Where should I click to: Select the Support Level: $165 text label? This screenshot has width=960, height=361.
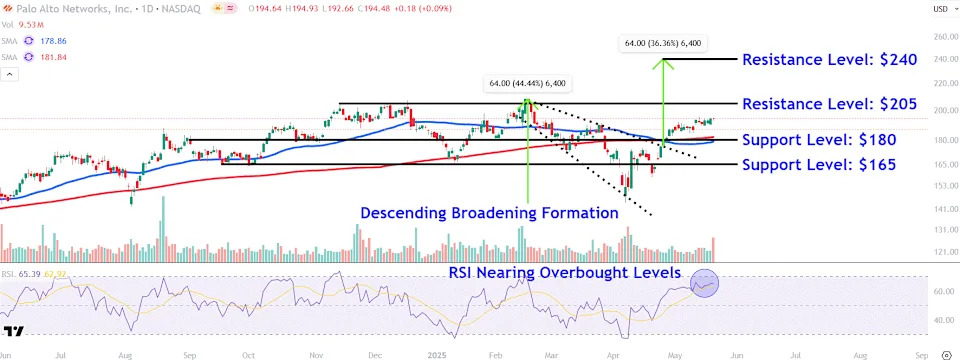(819, 165)
